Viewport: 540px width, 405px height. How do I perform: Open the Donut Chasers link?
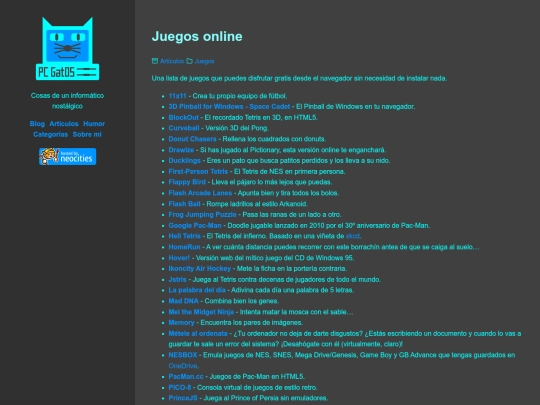point(193,139)
